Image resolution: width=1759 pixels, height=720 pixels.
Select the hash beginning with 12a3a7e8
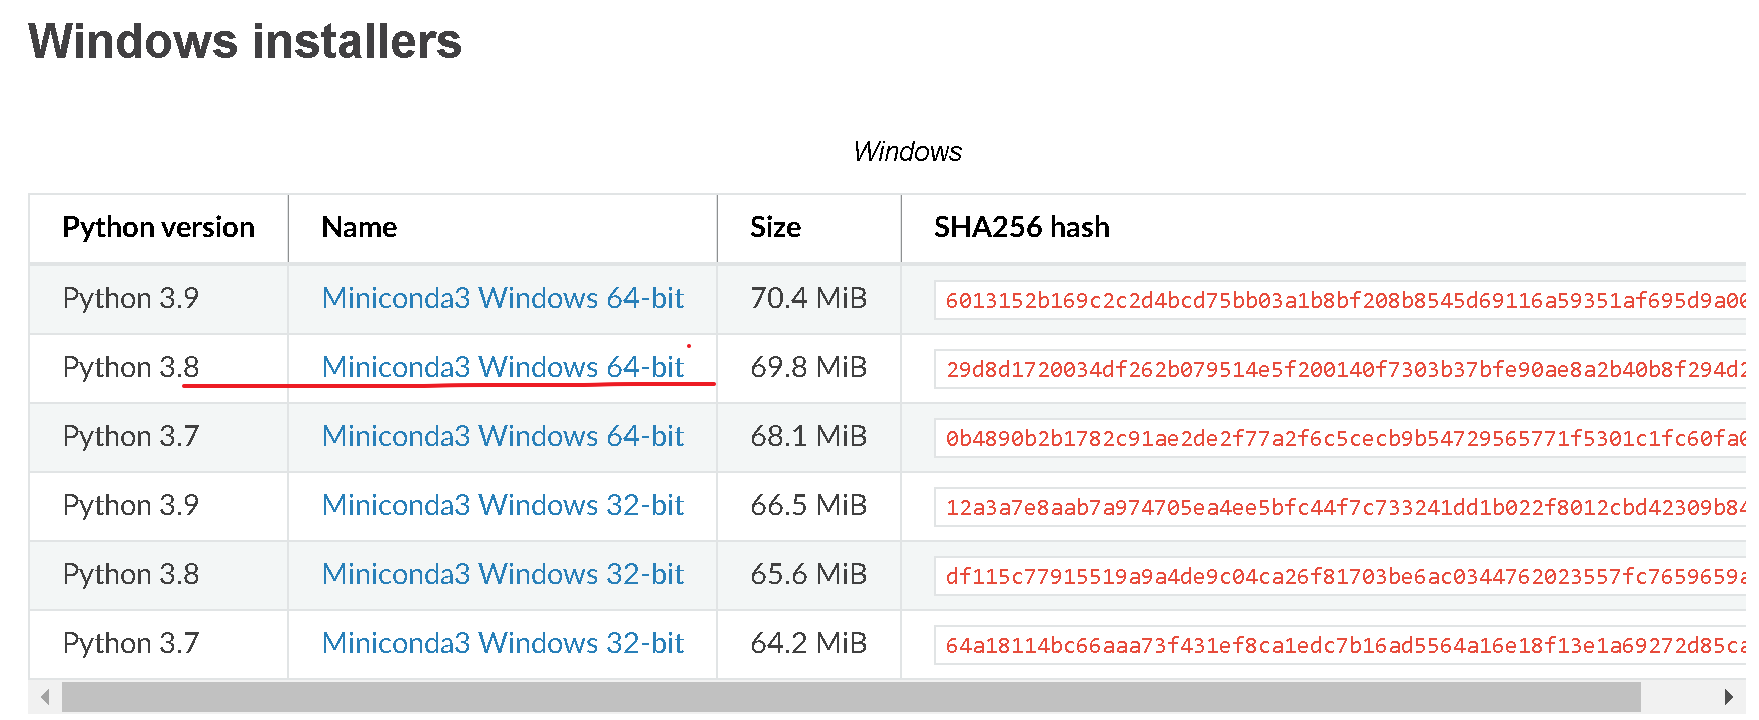click(x=1340, y=507)
